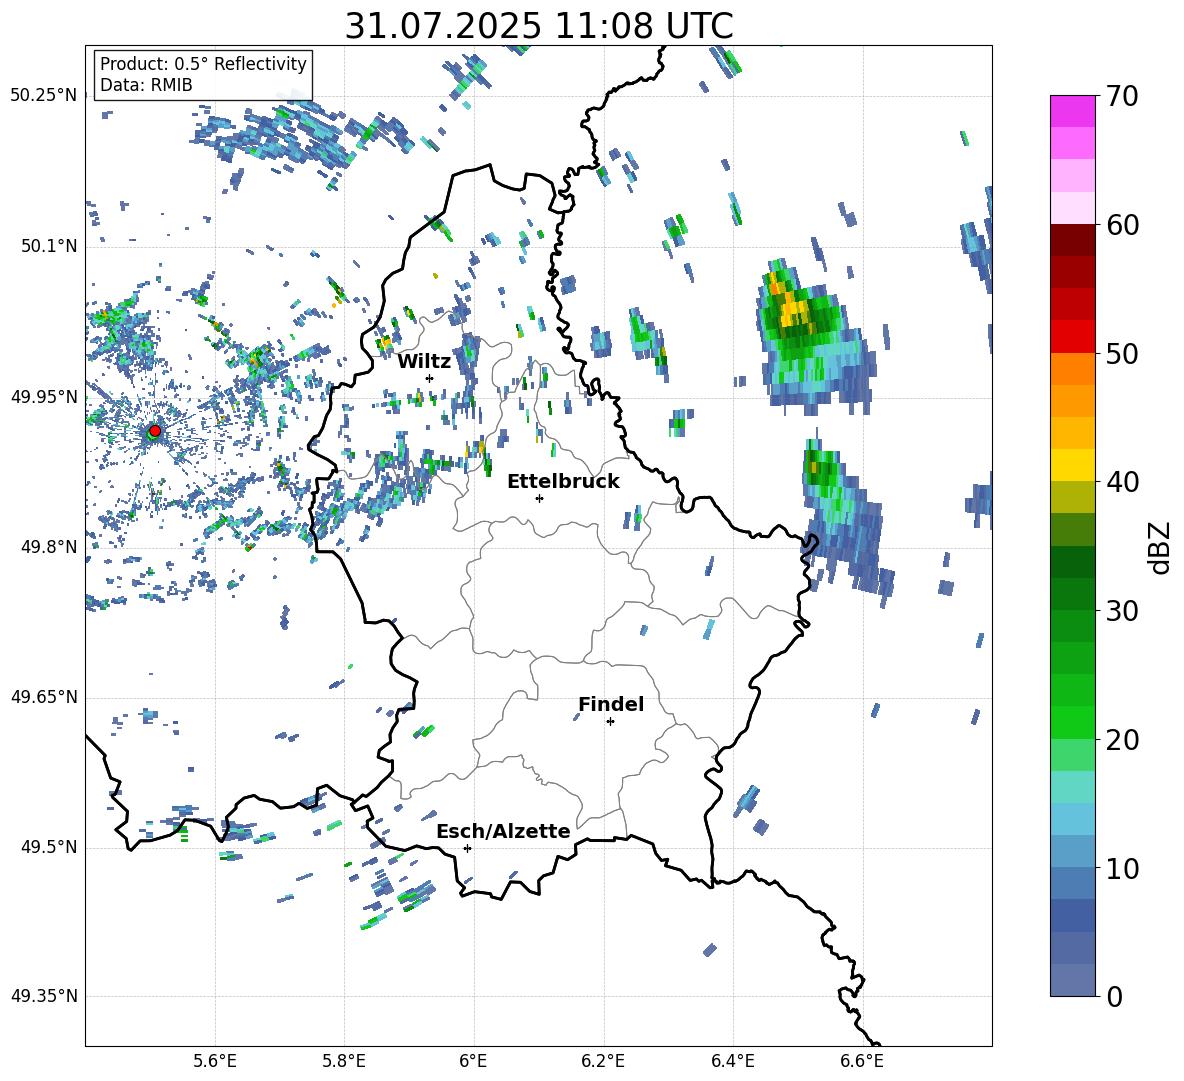Screen dimensions: 1184x1081
Task: Click the 40 value on the colorbar
Action: (1121, 482)
